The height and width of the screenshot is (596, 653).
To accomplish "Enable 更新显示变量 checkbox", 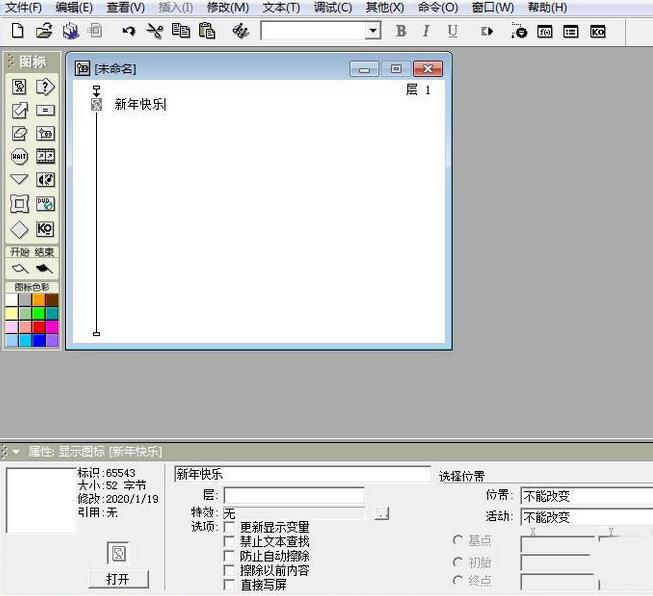I will click(x=229, y=527).
